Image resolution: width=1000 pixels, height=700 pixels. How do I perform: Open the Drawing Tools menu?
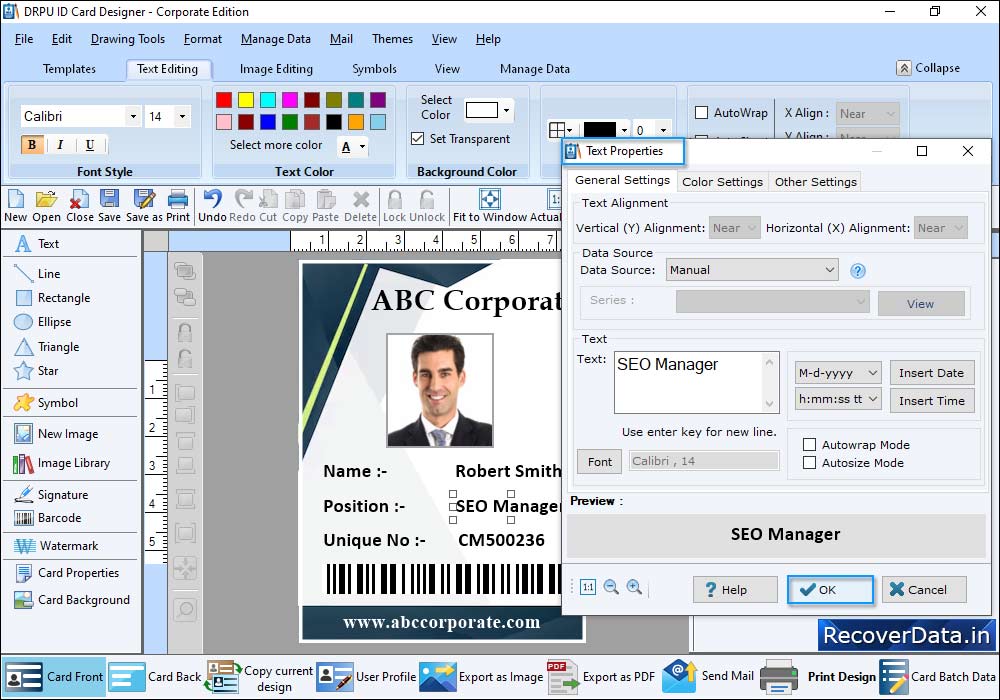click(128, 39)
